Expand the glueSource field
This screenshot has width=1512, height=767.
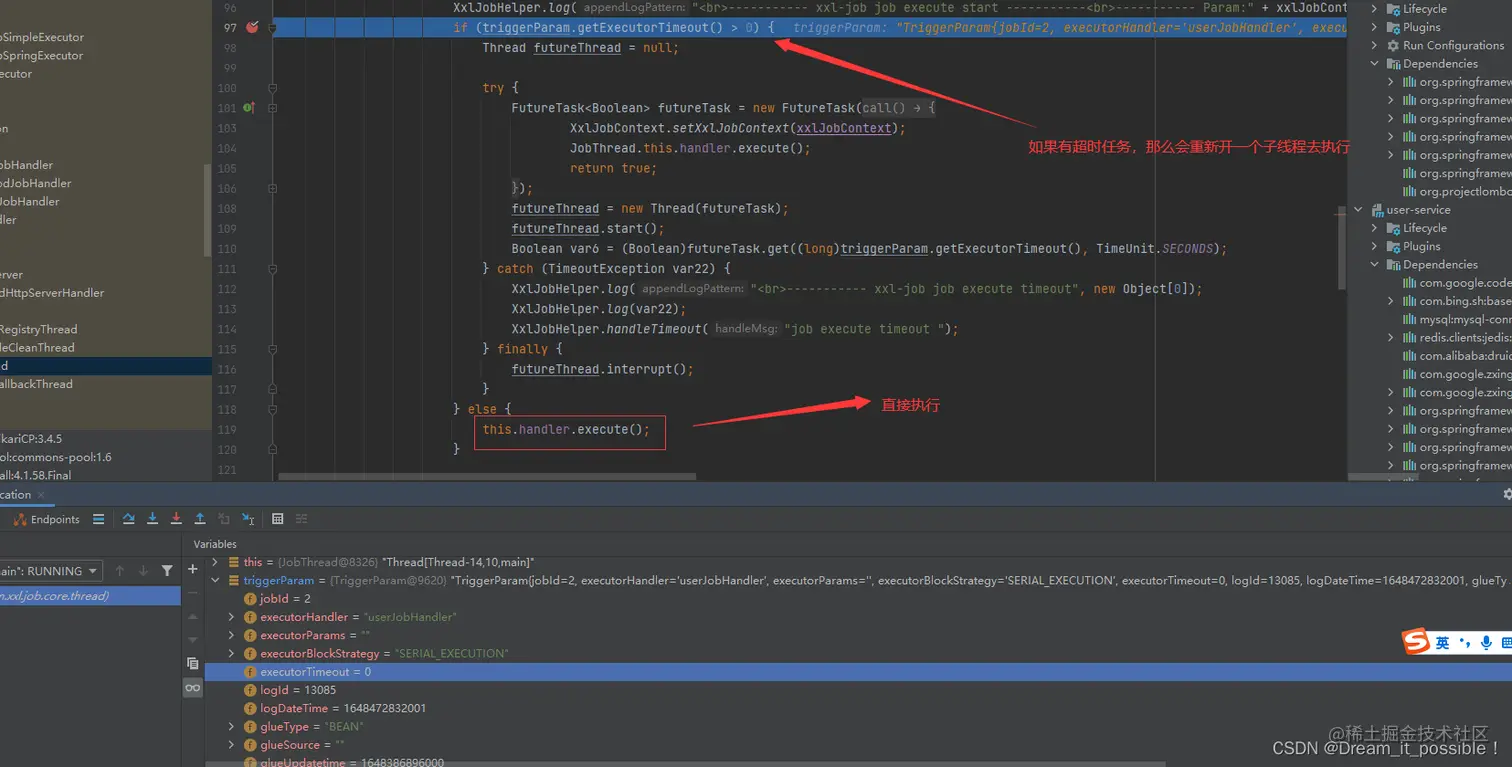(x=232, y=745)
